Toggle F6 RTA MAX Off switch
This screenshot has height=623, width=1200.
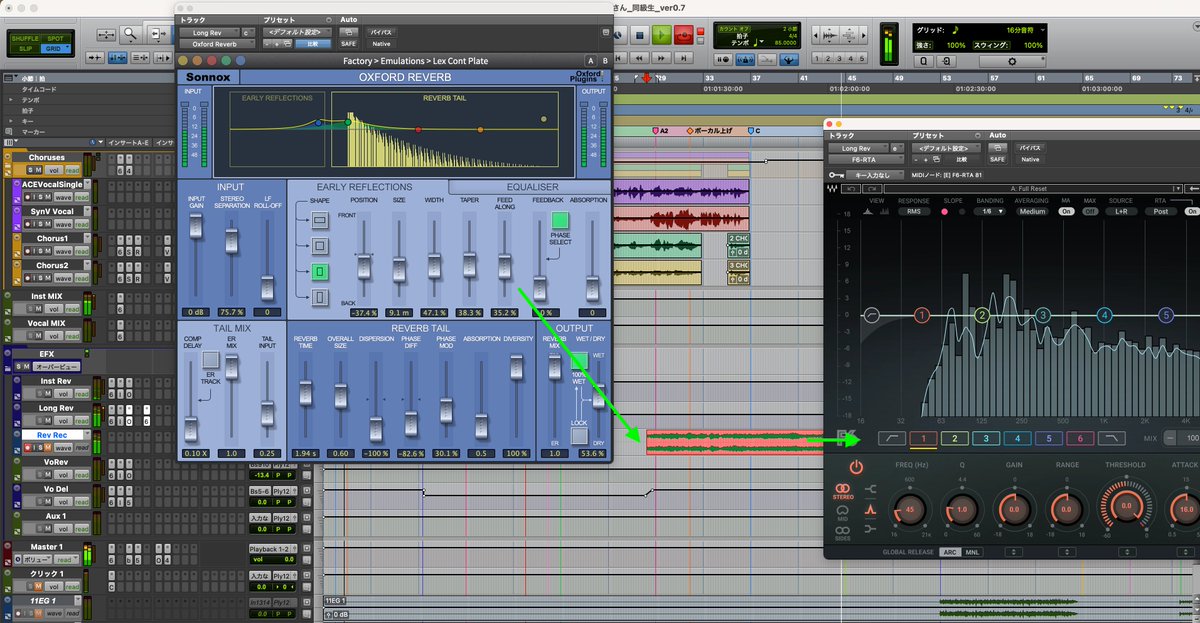(1090, 211)
